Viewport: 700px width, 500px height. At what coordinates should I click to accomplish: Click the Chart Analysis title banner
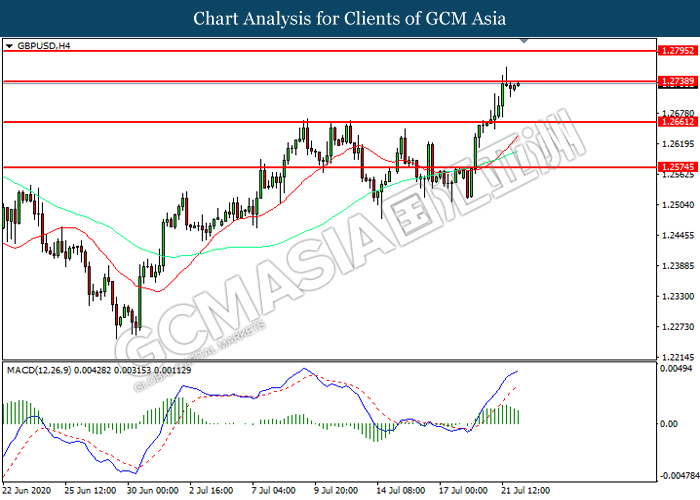point(350,19)
